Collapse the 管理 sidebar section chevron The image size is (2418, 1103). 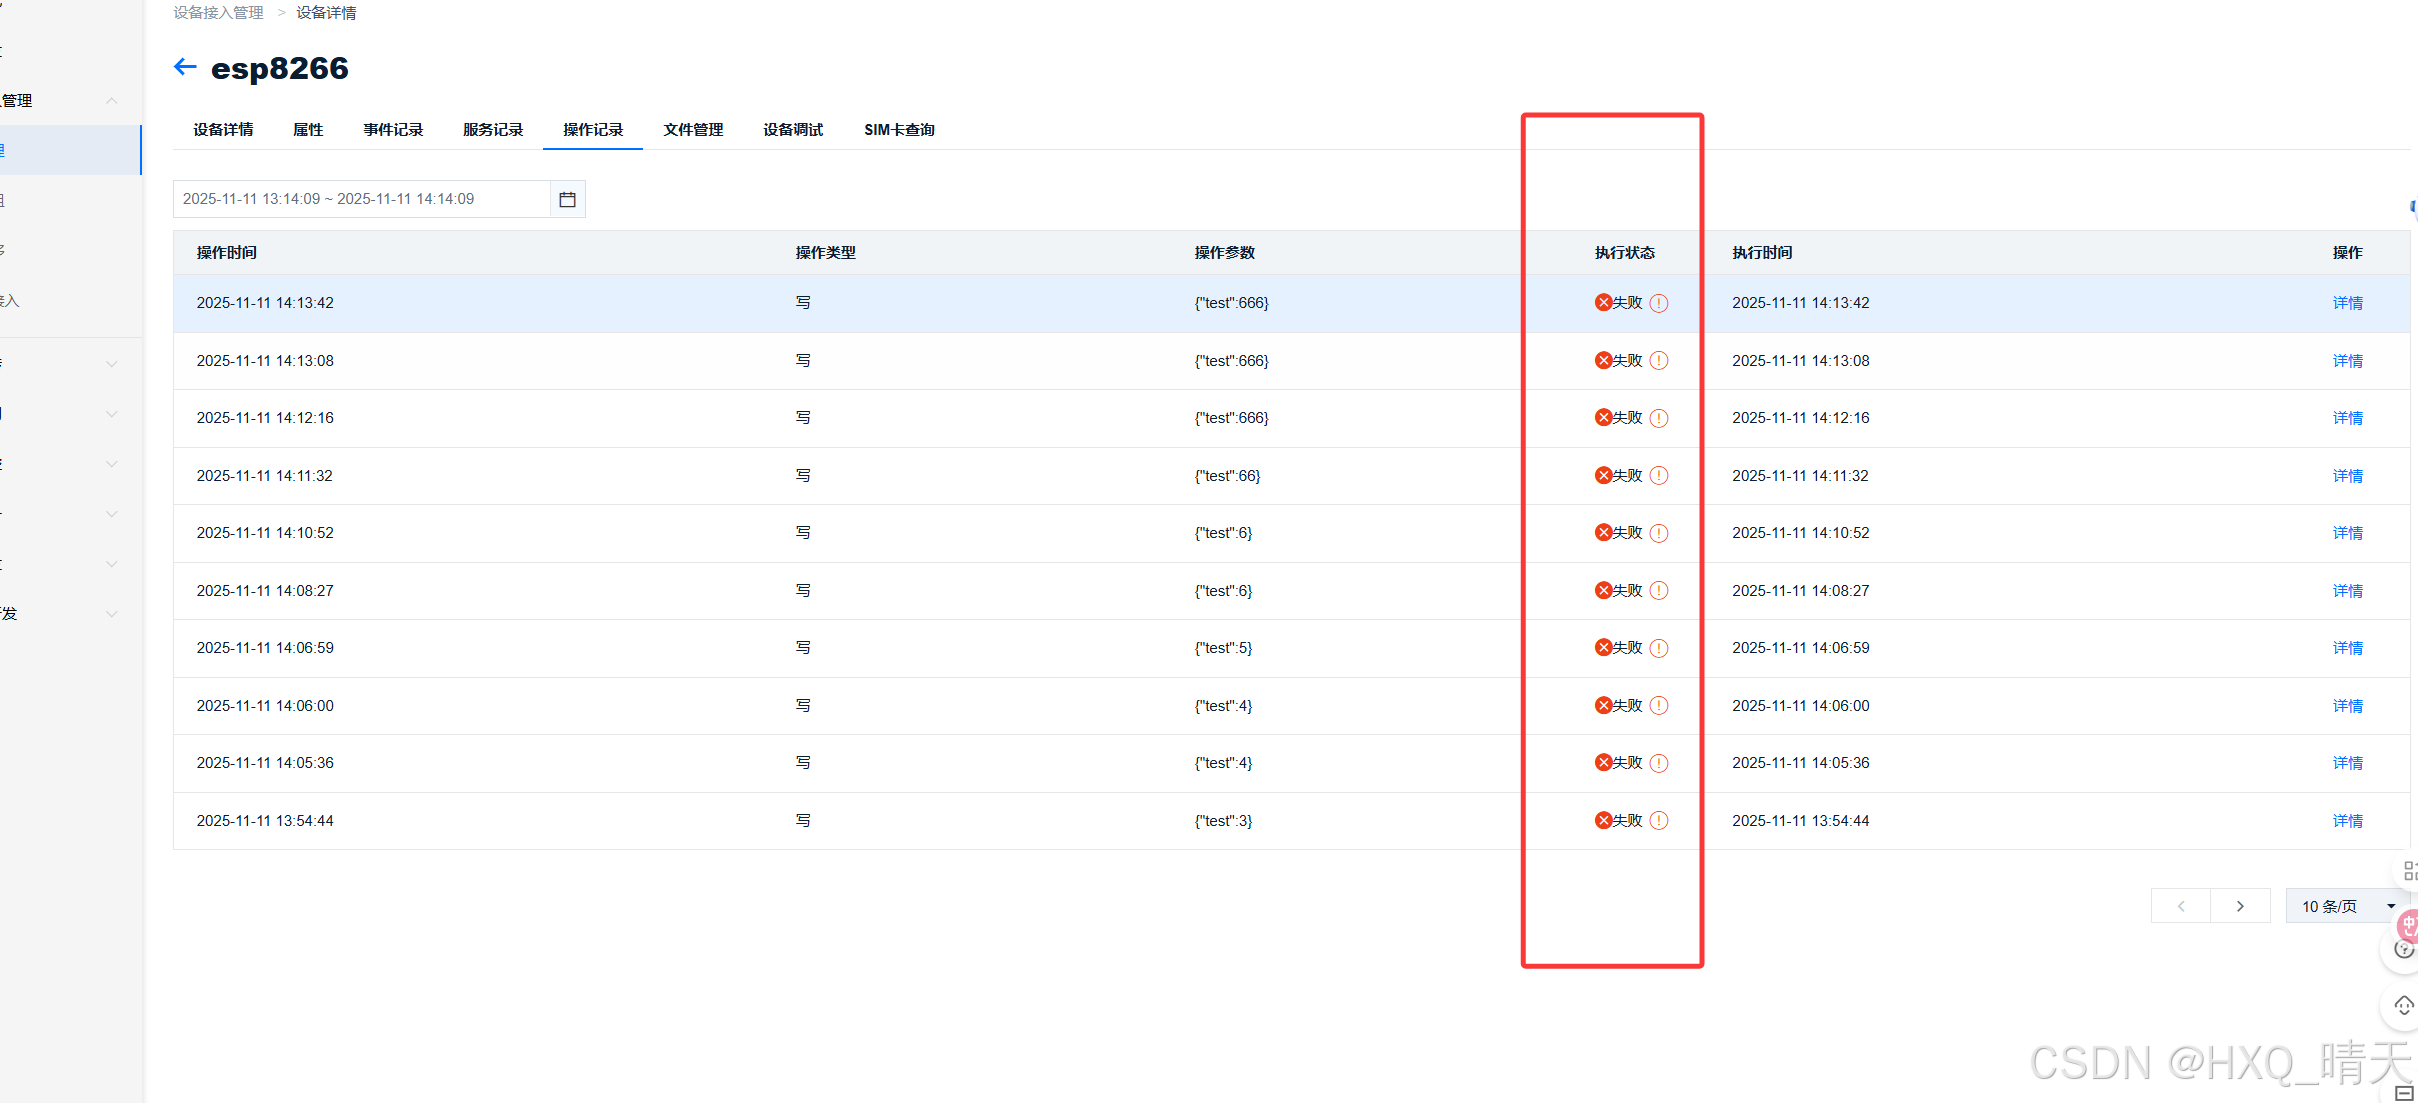pos(112,100)
